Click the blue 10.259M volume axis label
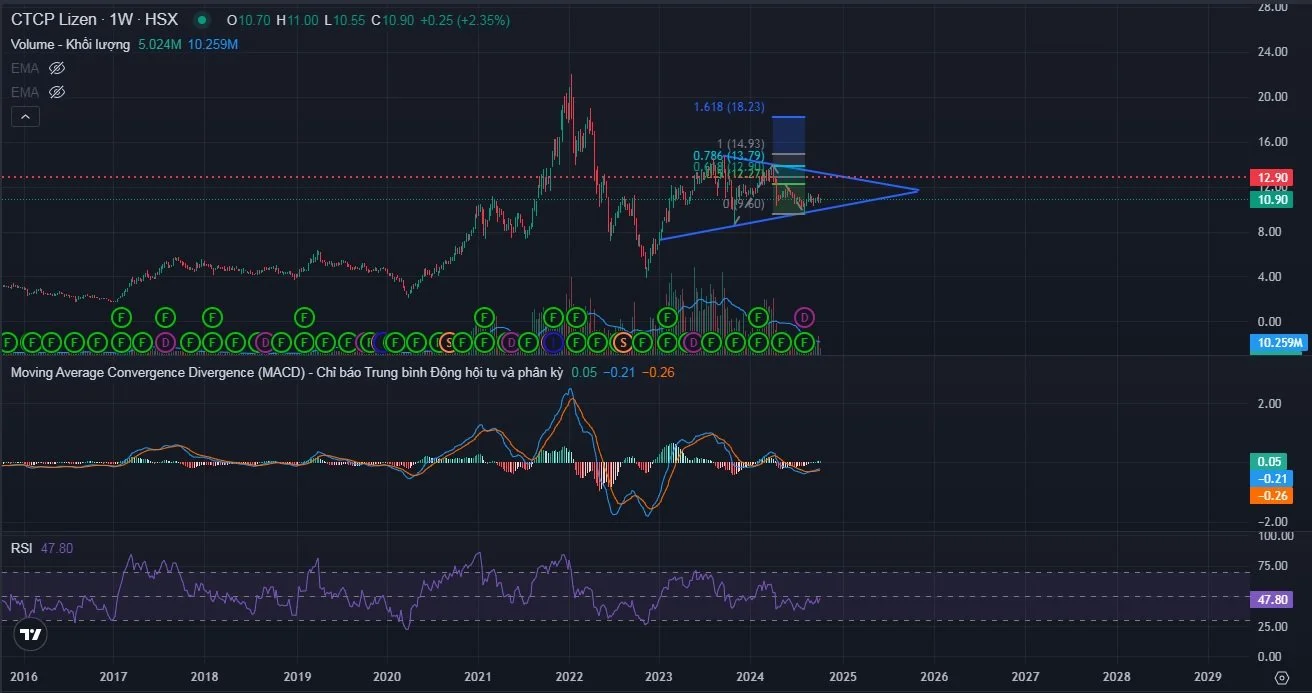This screenshot has width=1312, height=693. coord(1278,343)
